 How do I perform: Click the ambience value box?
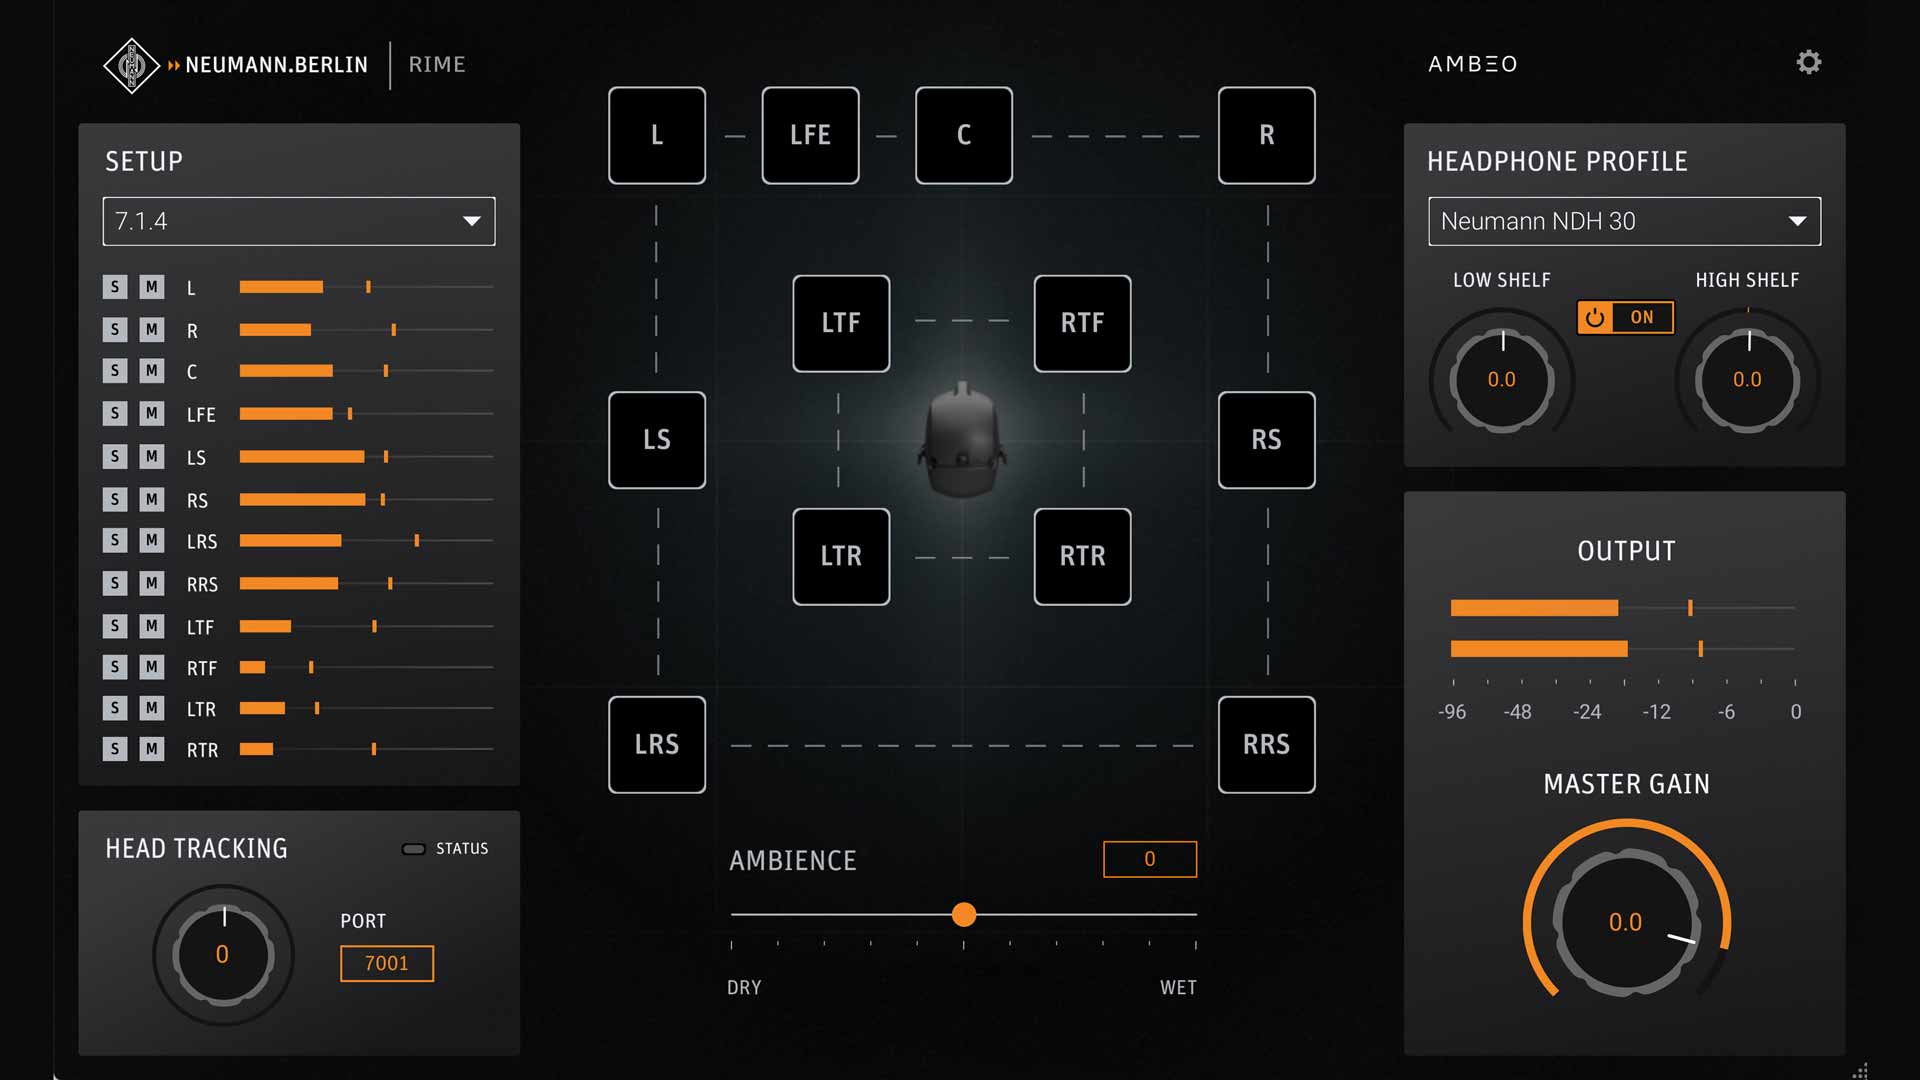(1149, 859)
